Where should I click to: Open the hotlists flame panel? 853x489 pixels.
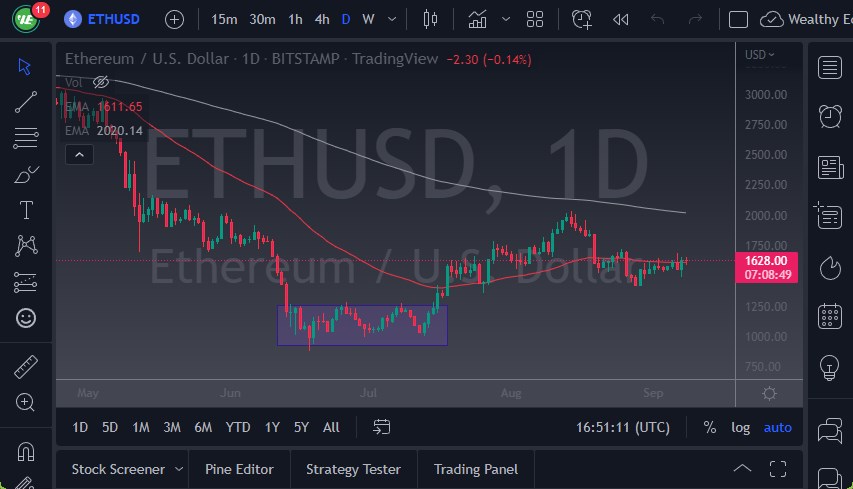point(830,268)
